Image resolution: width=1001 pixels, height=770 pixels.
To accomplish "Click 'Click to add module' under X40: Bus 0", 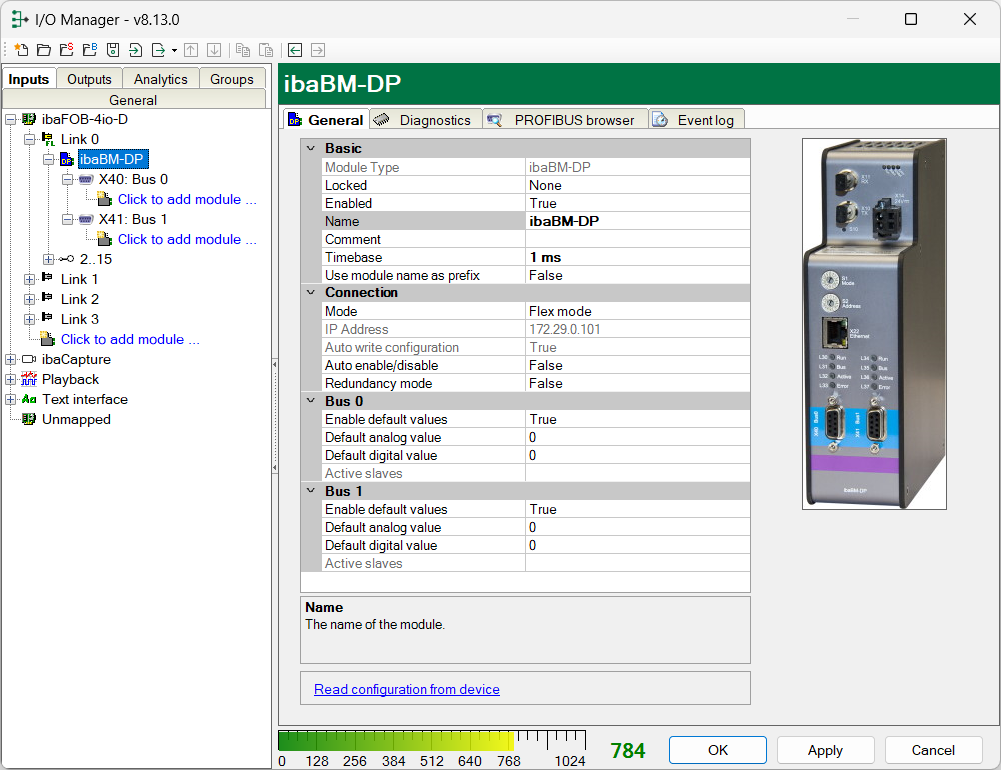I will coord(186,199).
